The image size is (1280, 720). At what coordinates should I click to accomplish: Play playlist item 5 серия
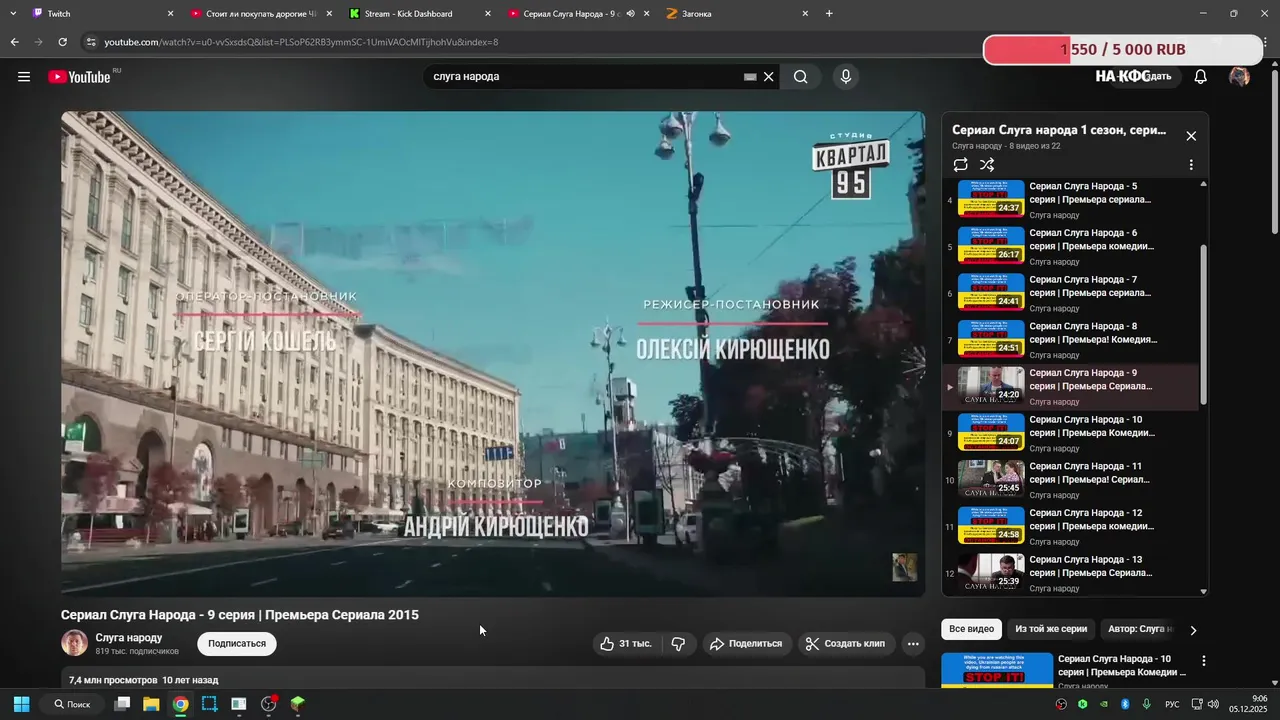pos(1071,200)
